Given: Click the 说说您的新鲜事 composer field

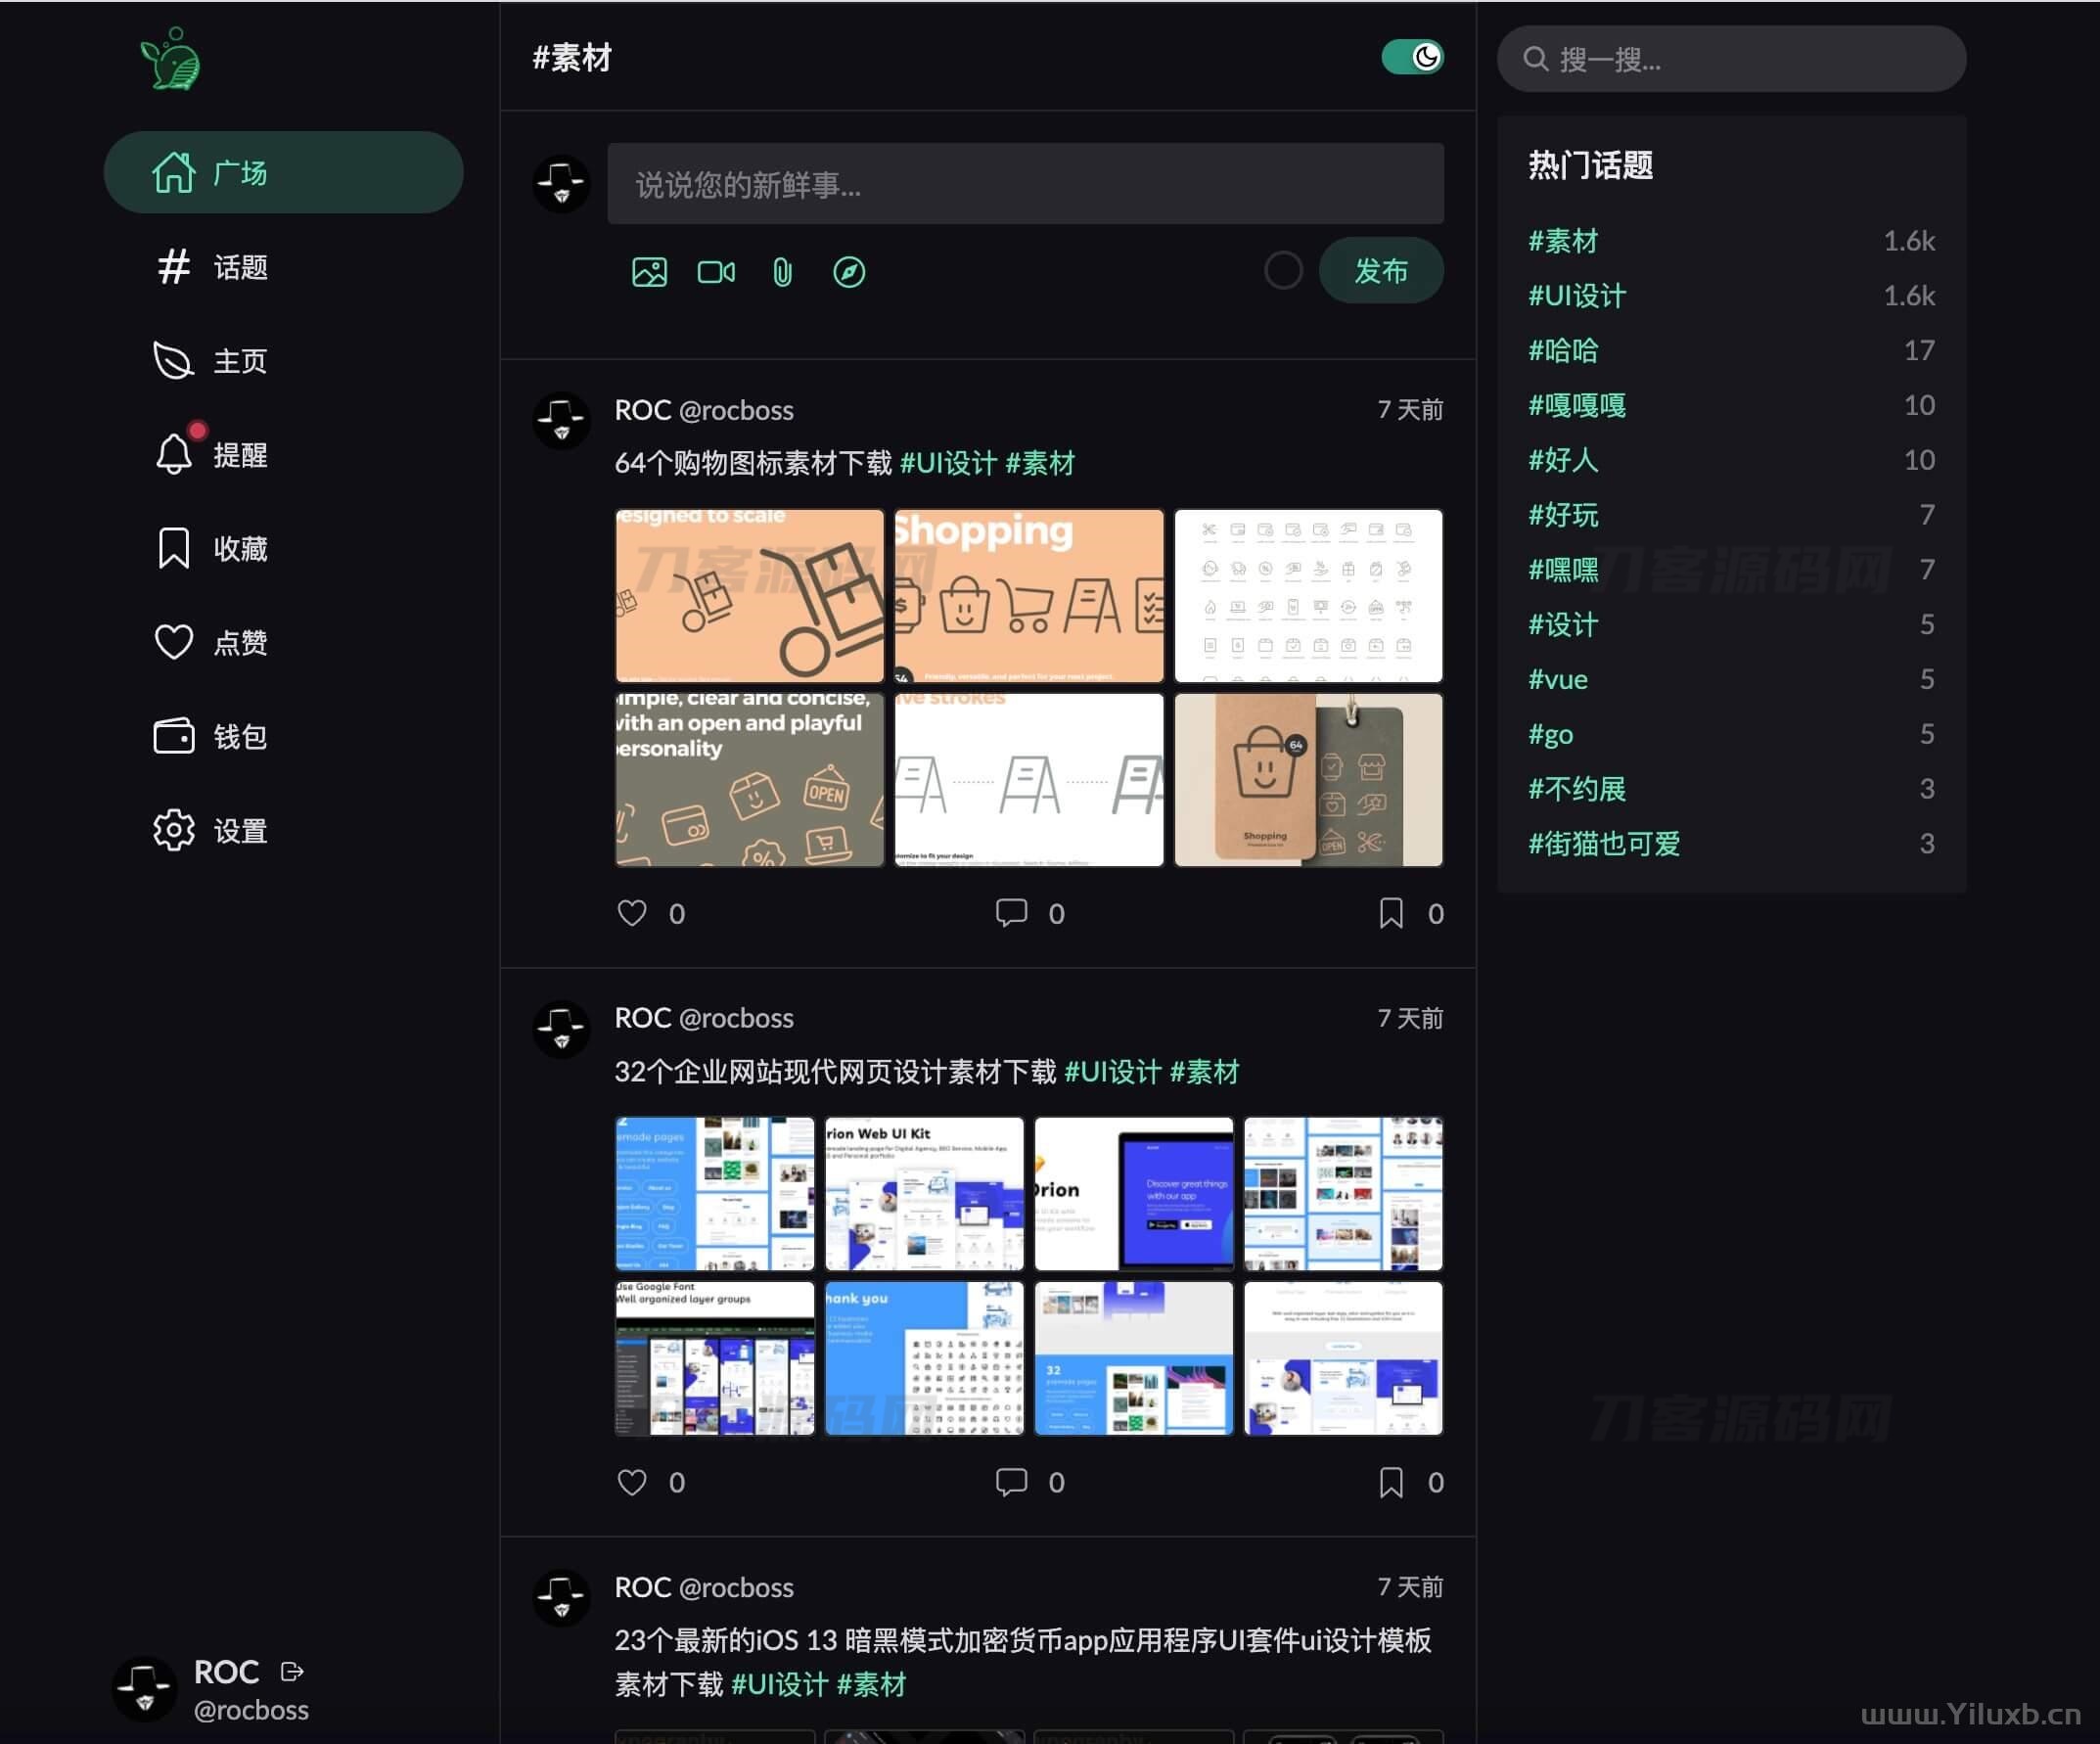Looking at the screenshot, I should pyautogui.click(x=1024, y=184).
